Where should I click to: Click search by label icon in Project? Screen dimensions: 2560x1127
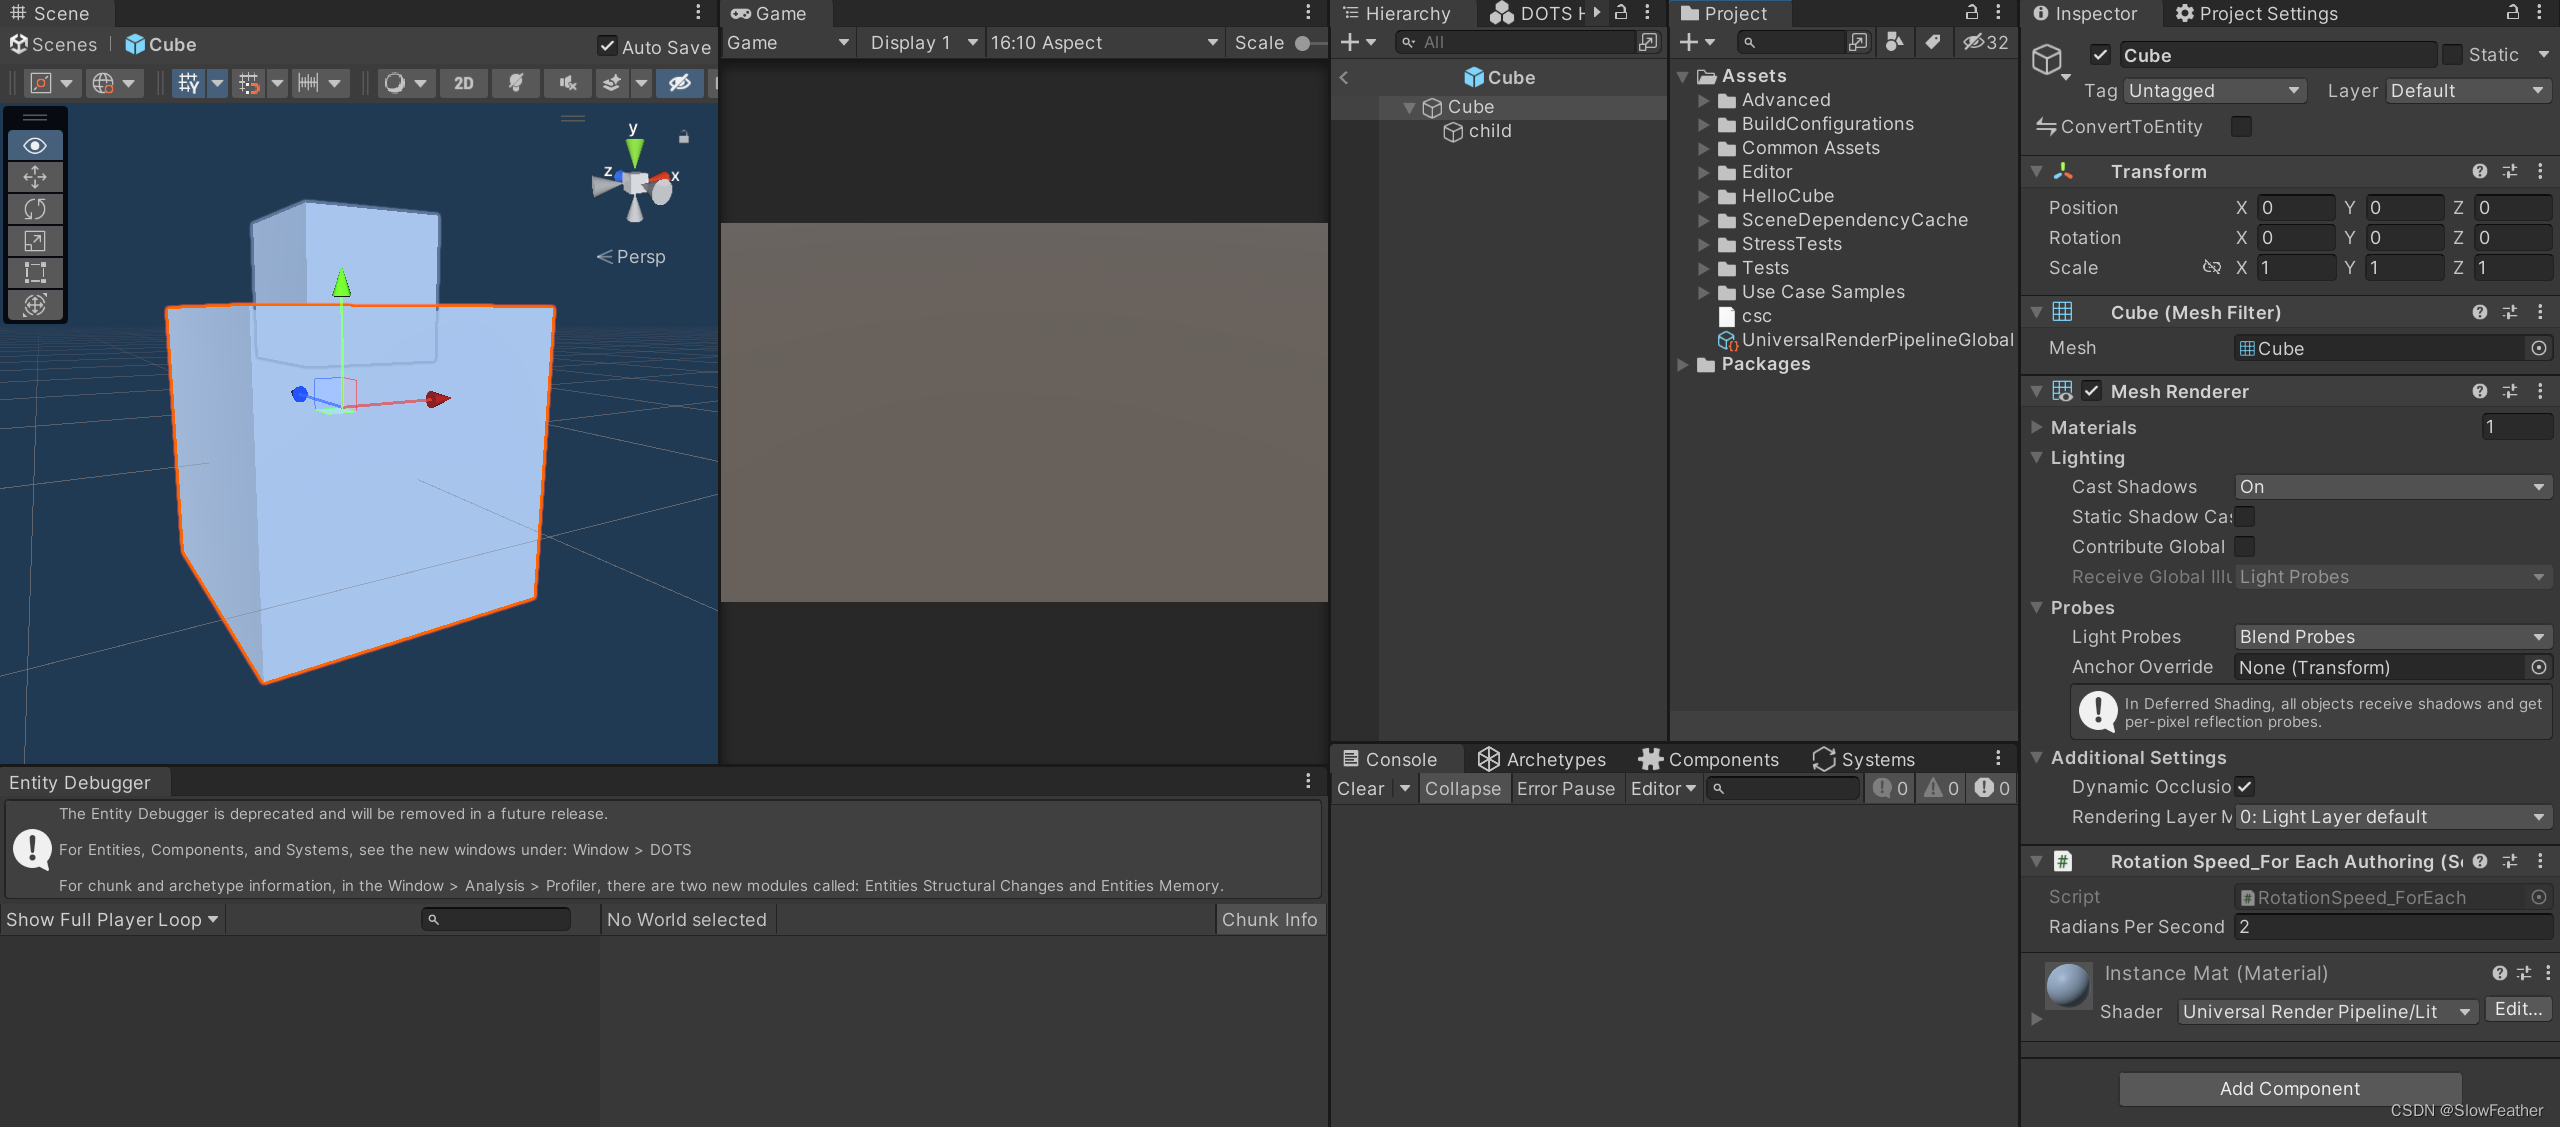[x=1933, y=42]
